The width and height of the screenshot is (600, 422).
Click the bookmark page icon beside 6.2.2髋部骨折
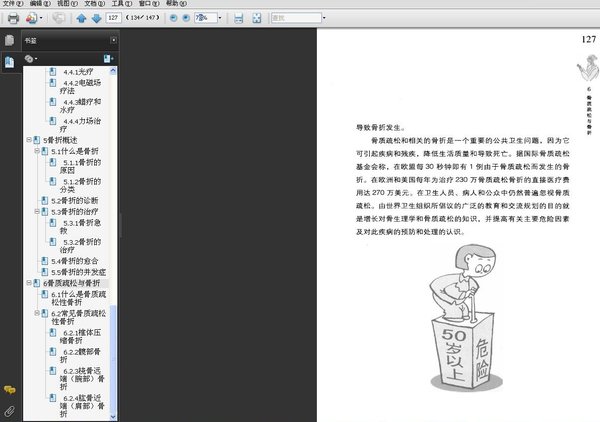[53, 351]
